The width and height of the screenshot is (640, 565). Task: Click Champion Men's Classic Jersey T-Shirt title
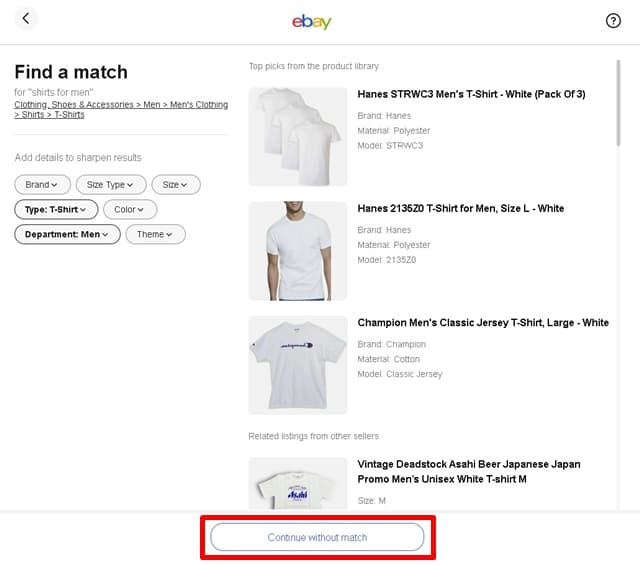[483, 323]
